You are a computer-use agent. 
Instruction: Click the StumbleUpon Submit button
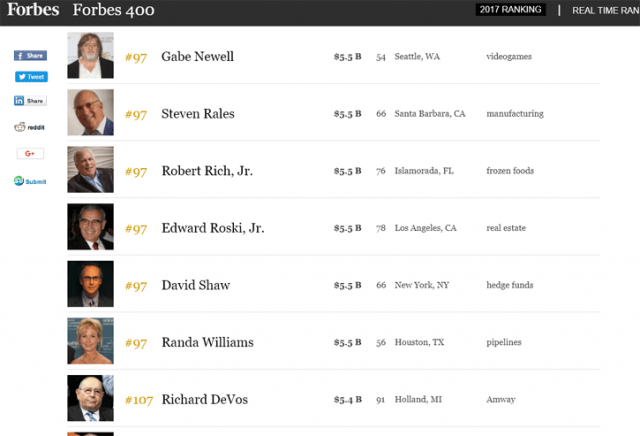[30, 181]
